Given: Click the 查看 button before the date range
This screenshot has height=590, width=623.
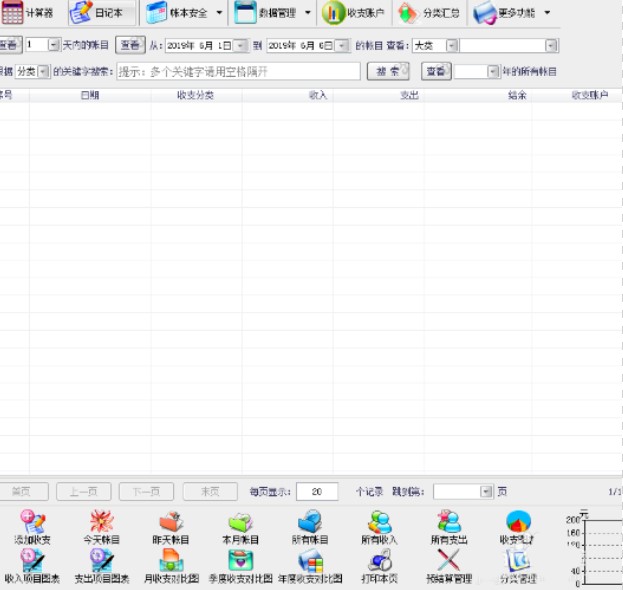Looking at the screenshot, I should click(x=129, y=46).
